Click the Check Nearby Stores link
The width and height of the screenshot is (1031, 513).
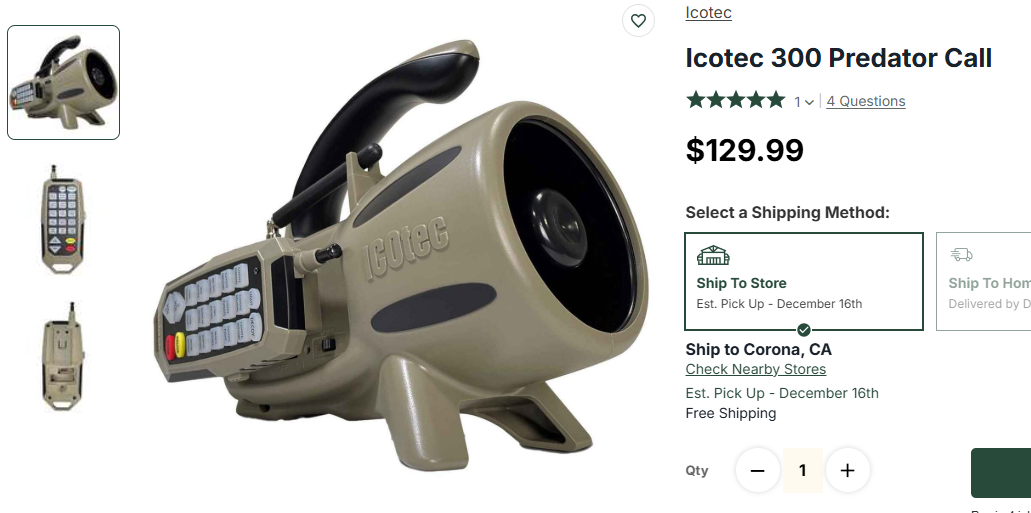pyautogui.click(x=755, y=370)
